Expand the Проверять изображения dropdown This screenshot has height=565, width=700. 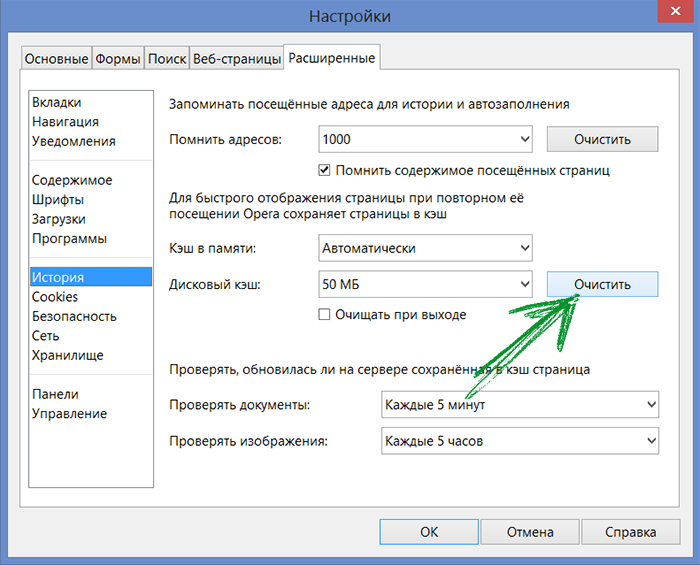(520, 441)
